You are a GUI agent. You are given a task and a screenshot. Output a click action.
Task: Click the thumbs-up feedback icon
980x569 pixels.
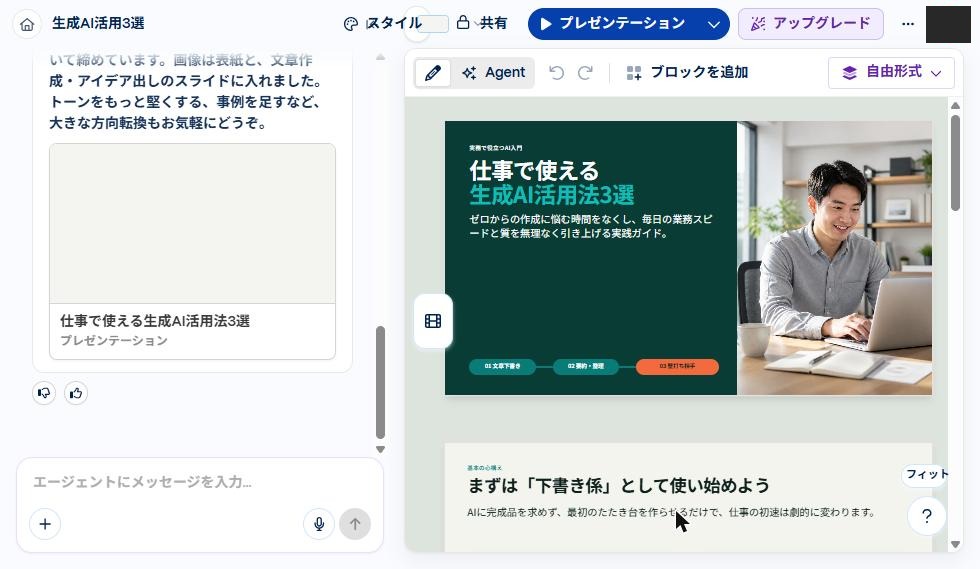coord(76,393)
